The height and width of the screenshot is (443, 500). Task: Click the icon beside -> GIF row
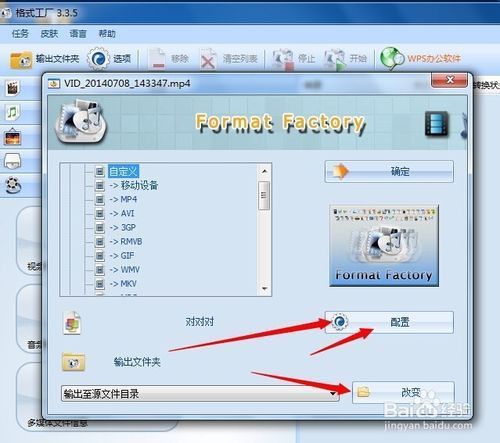click(99, 256)
